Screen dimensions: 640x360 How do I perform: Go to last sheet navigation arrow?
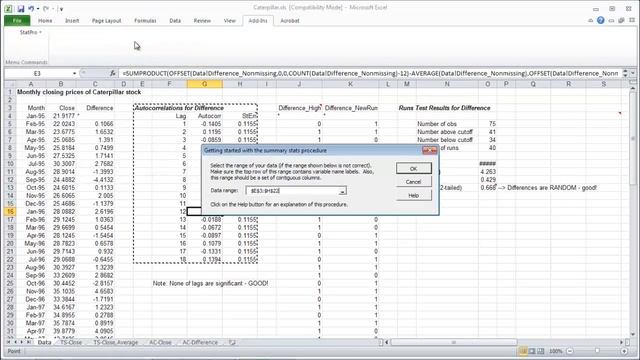[29, 342]
